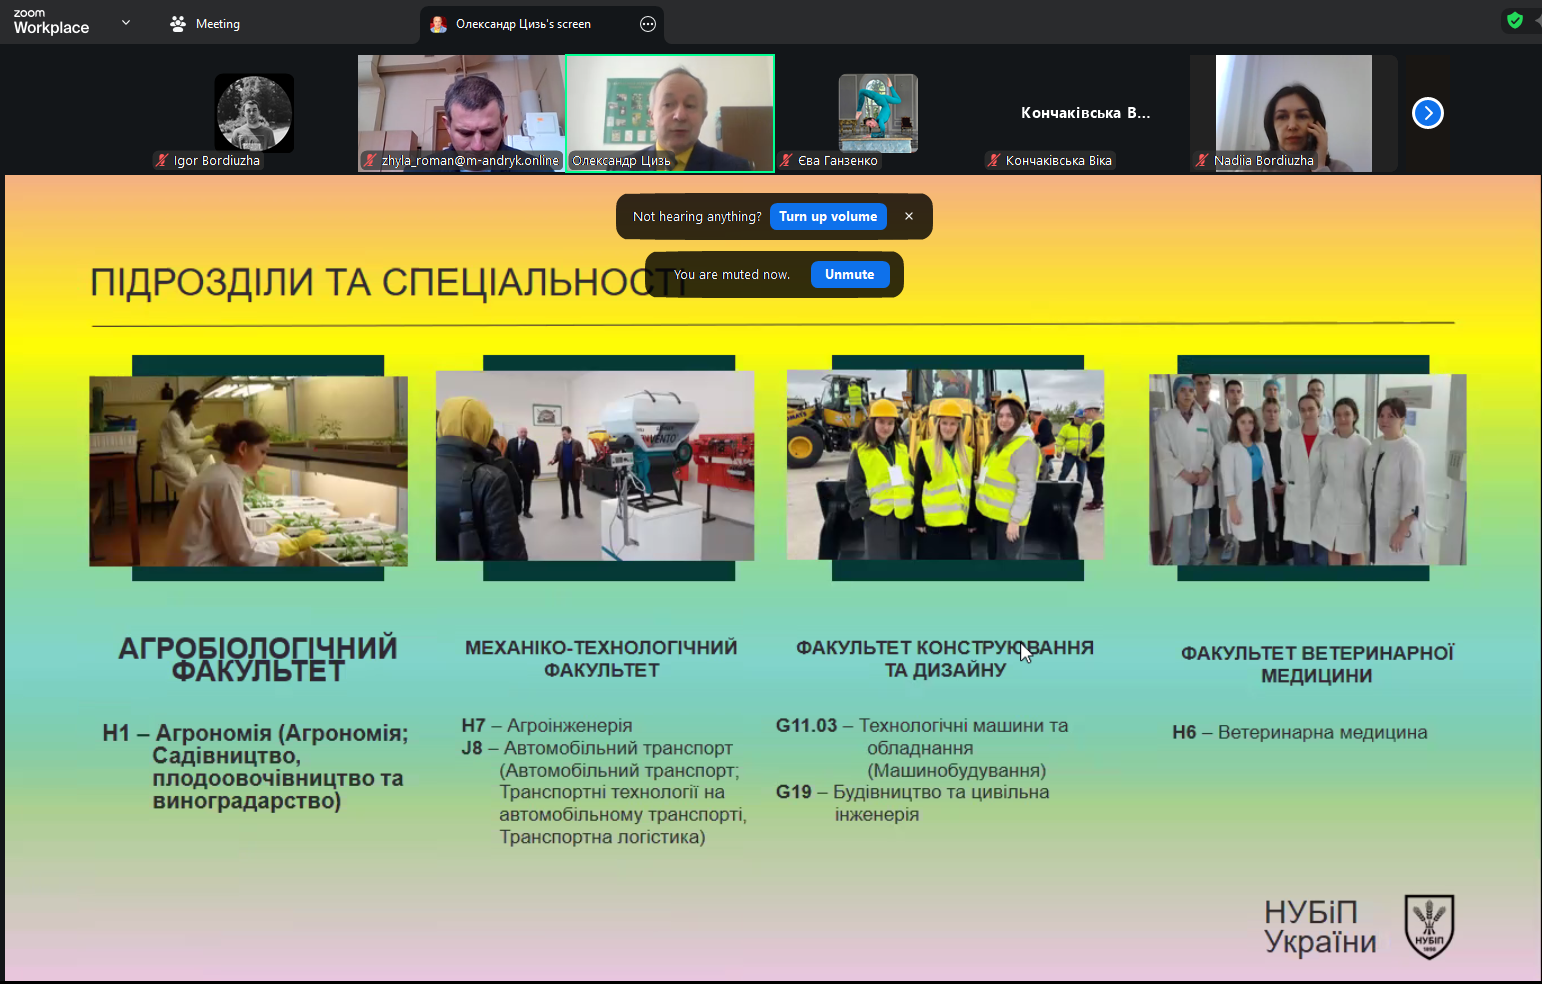The width and height of the screenshot is (1542, 984).
Task: Switch to the Meeting tab
Action: pyautogui.click(x=205, y=24)
